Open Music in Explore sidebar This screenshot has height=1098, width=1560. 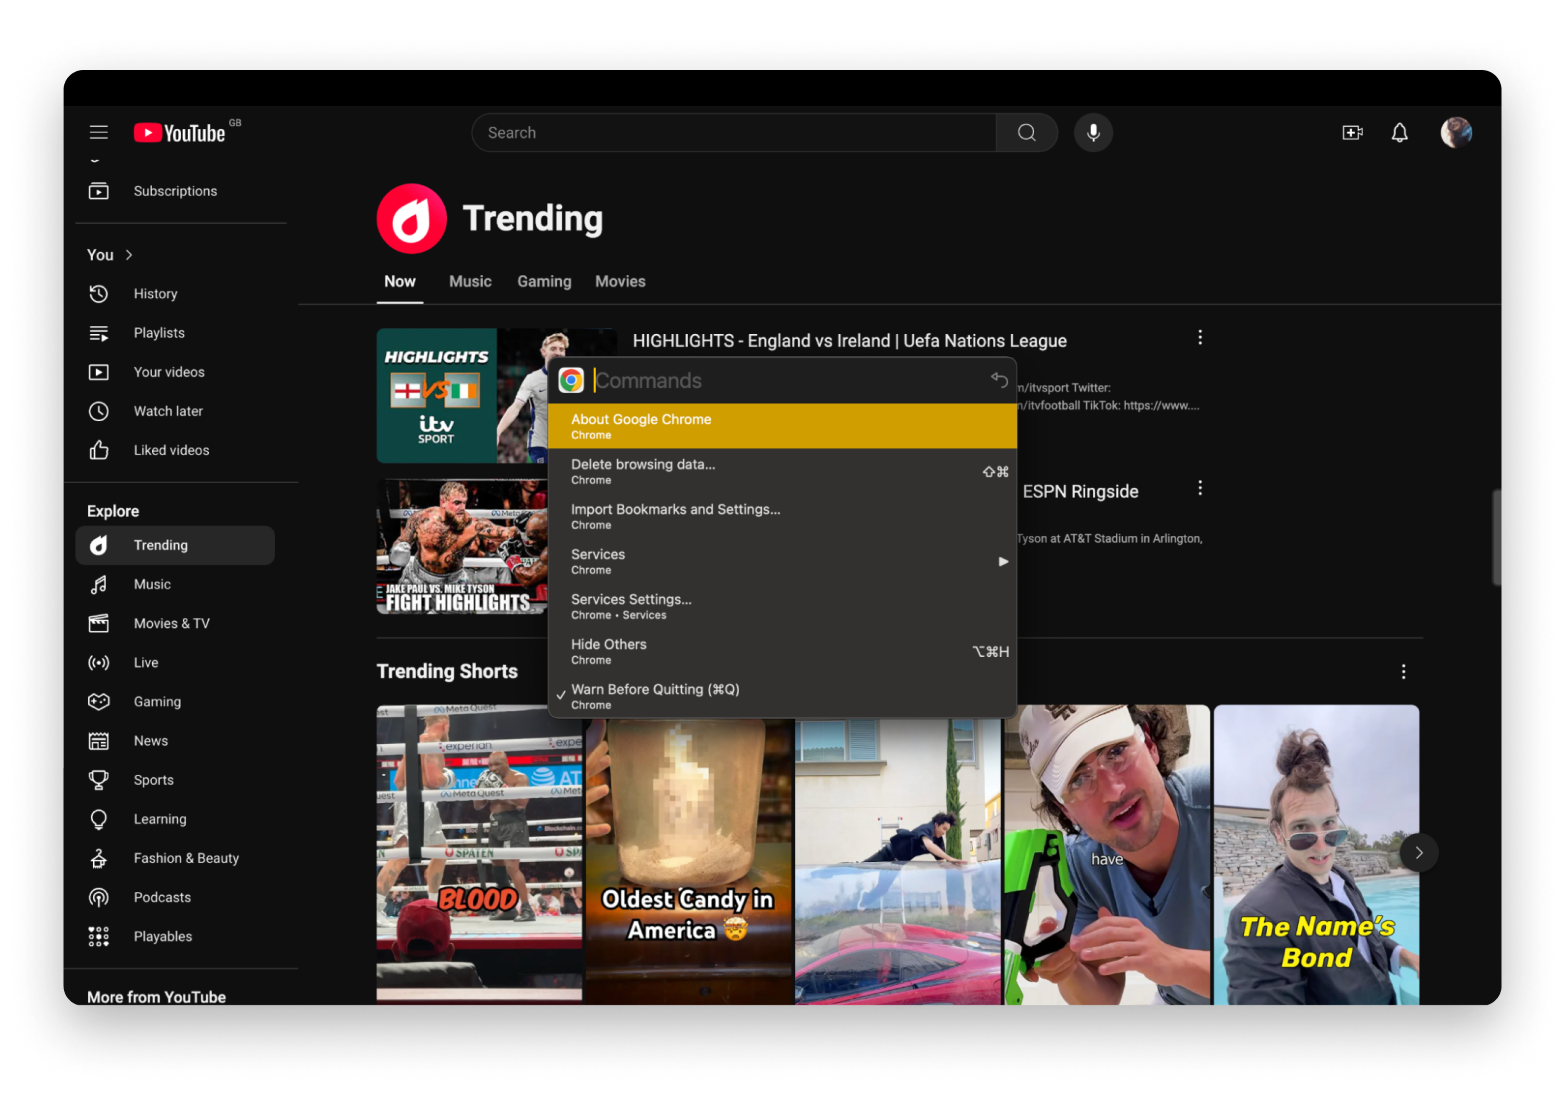point(175,584)
